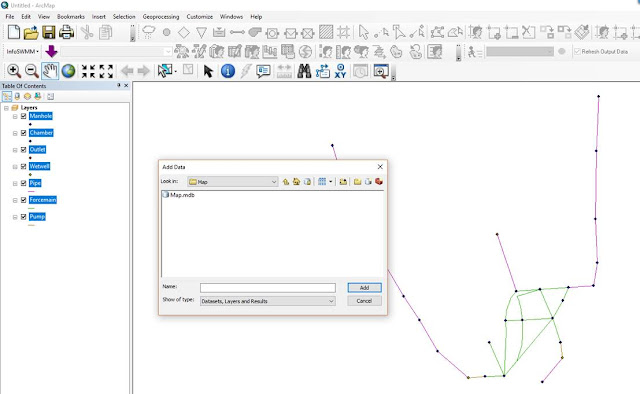
Task: Click the Add button in dialog
Action: (364, 288)
